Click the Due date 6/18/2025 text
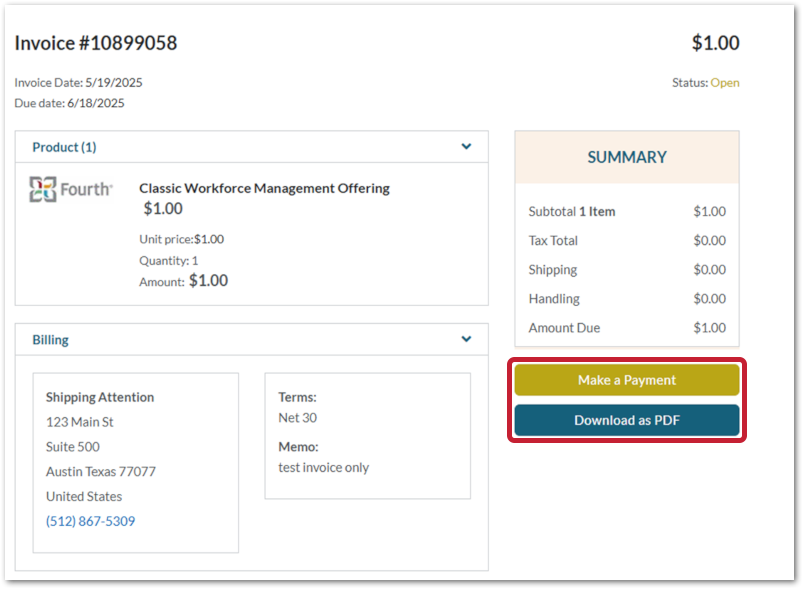Screen dimensions: 803x589 (x=69, y=103)
